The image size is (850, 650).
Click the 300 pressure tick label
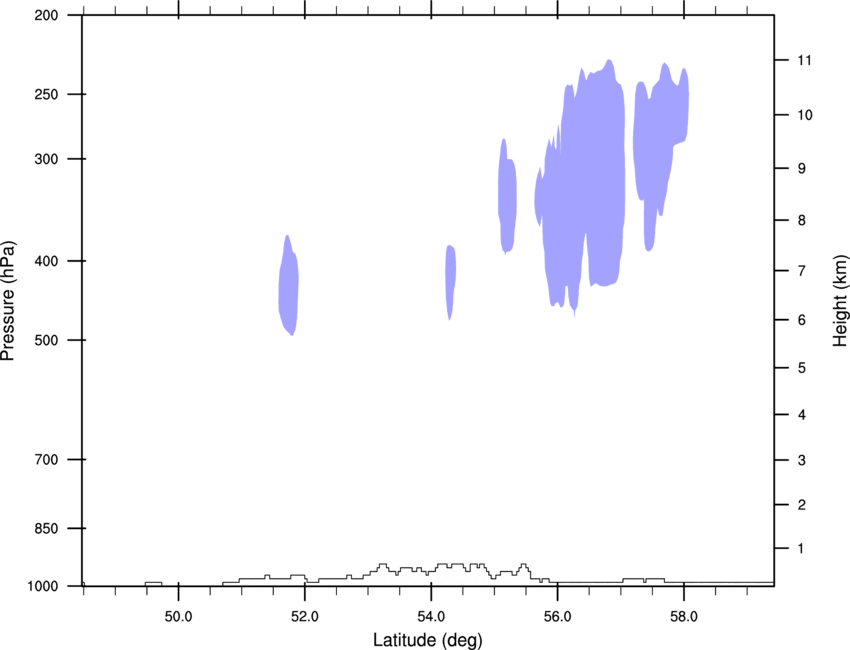point(46,159)
